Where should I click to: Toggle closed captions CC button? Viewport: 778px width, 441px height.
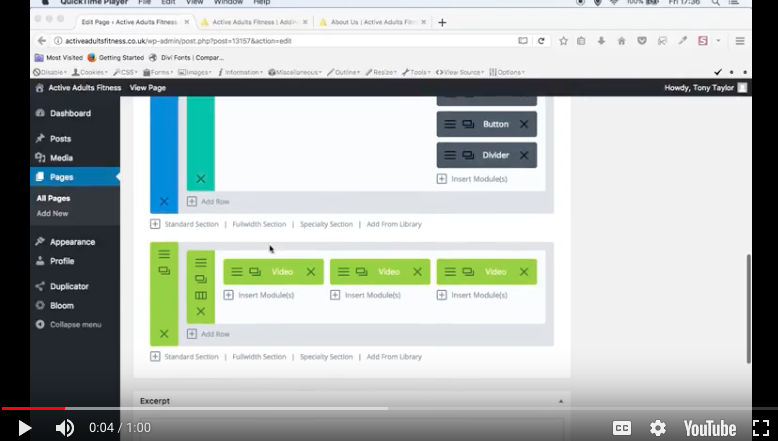(x=622, y=428)
